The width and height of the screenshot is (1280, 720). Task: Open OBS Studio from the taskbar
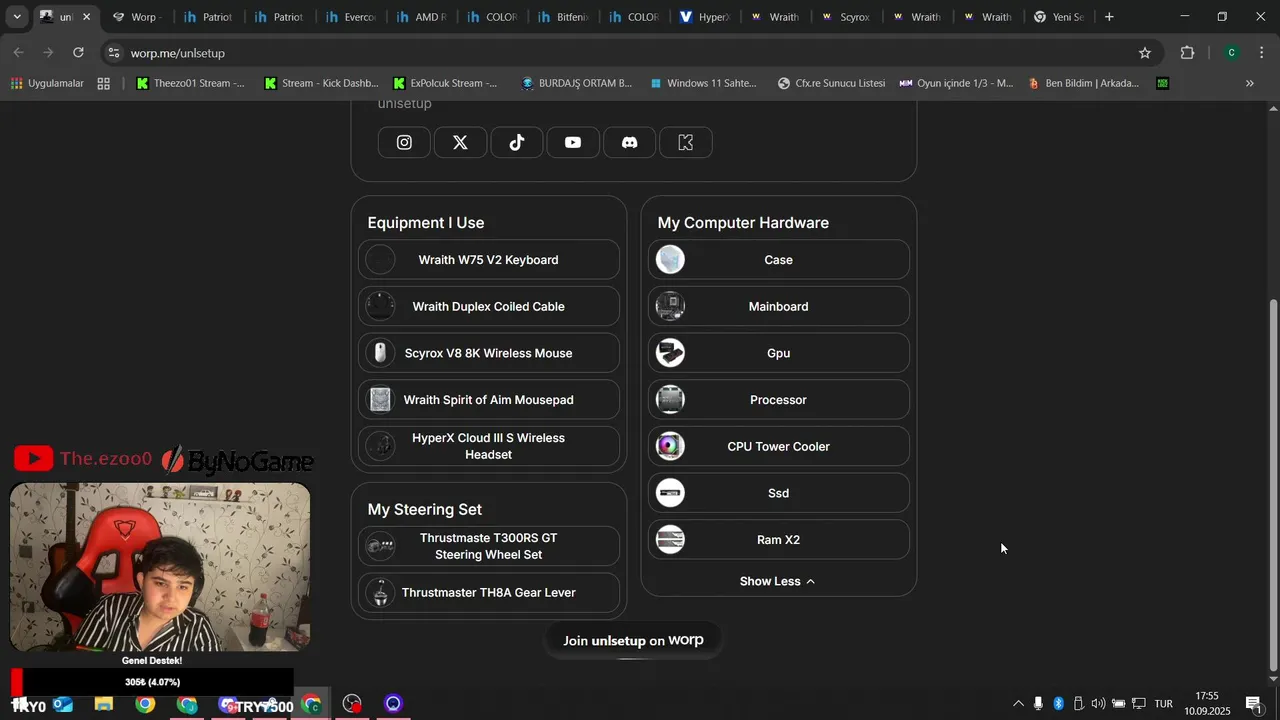tap(352, 704)
